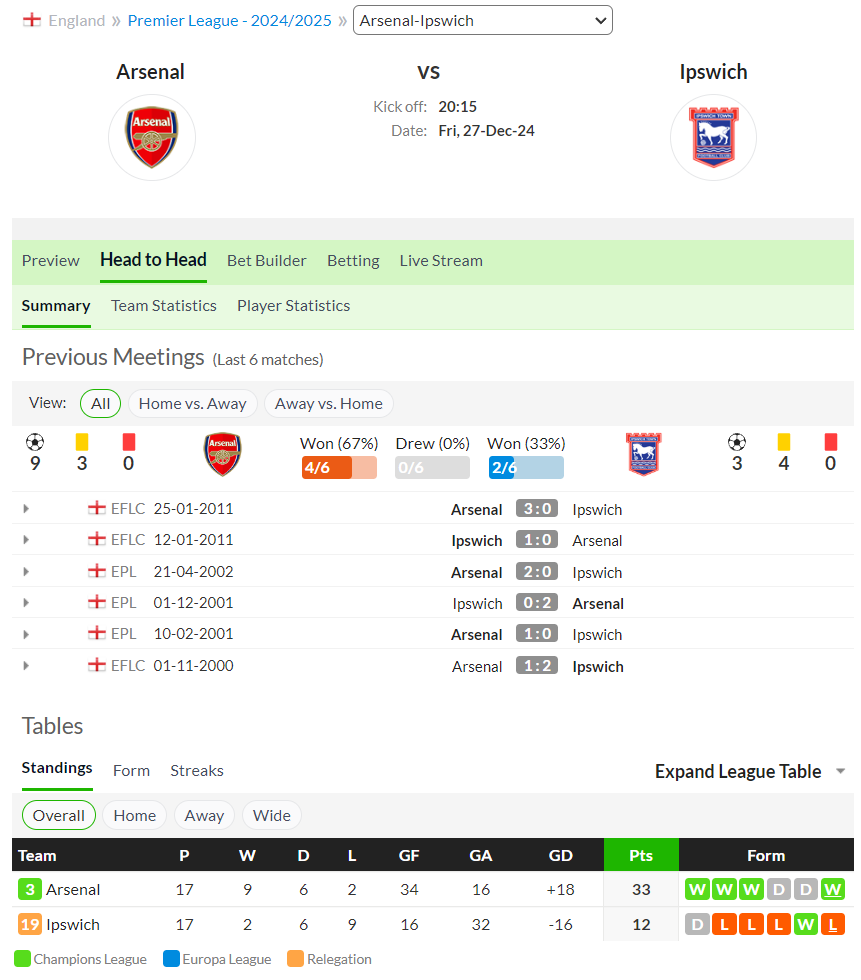This screenshot has height=980, width=861.
Task: Select the Away vs. Home view filter
Action: click(329, 404)
